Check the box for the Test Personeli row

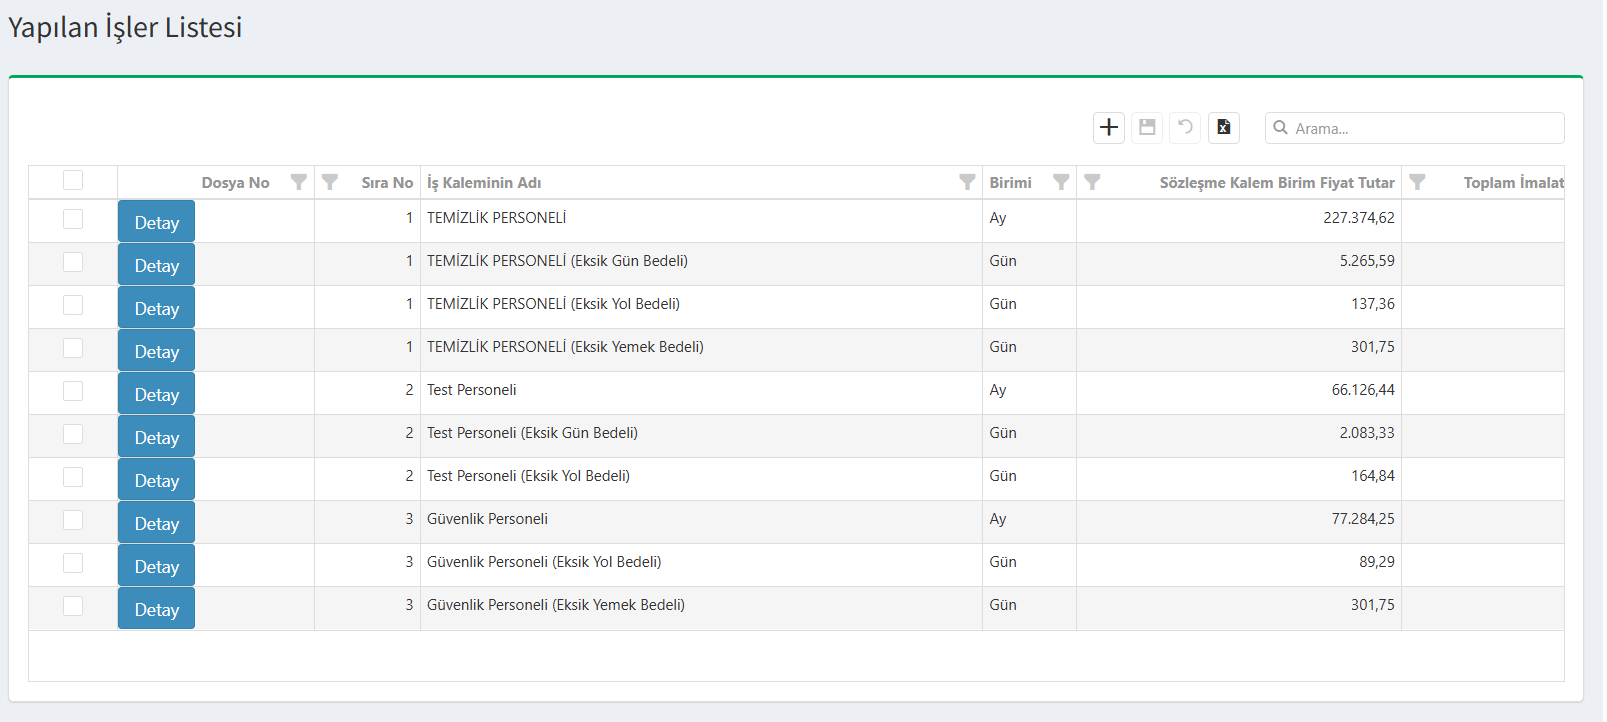pyautogui.click(x=73, y=391)
